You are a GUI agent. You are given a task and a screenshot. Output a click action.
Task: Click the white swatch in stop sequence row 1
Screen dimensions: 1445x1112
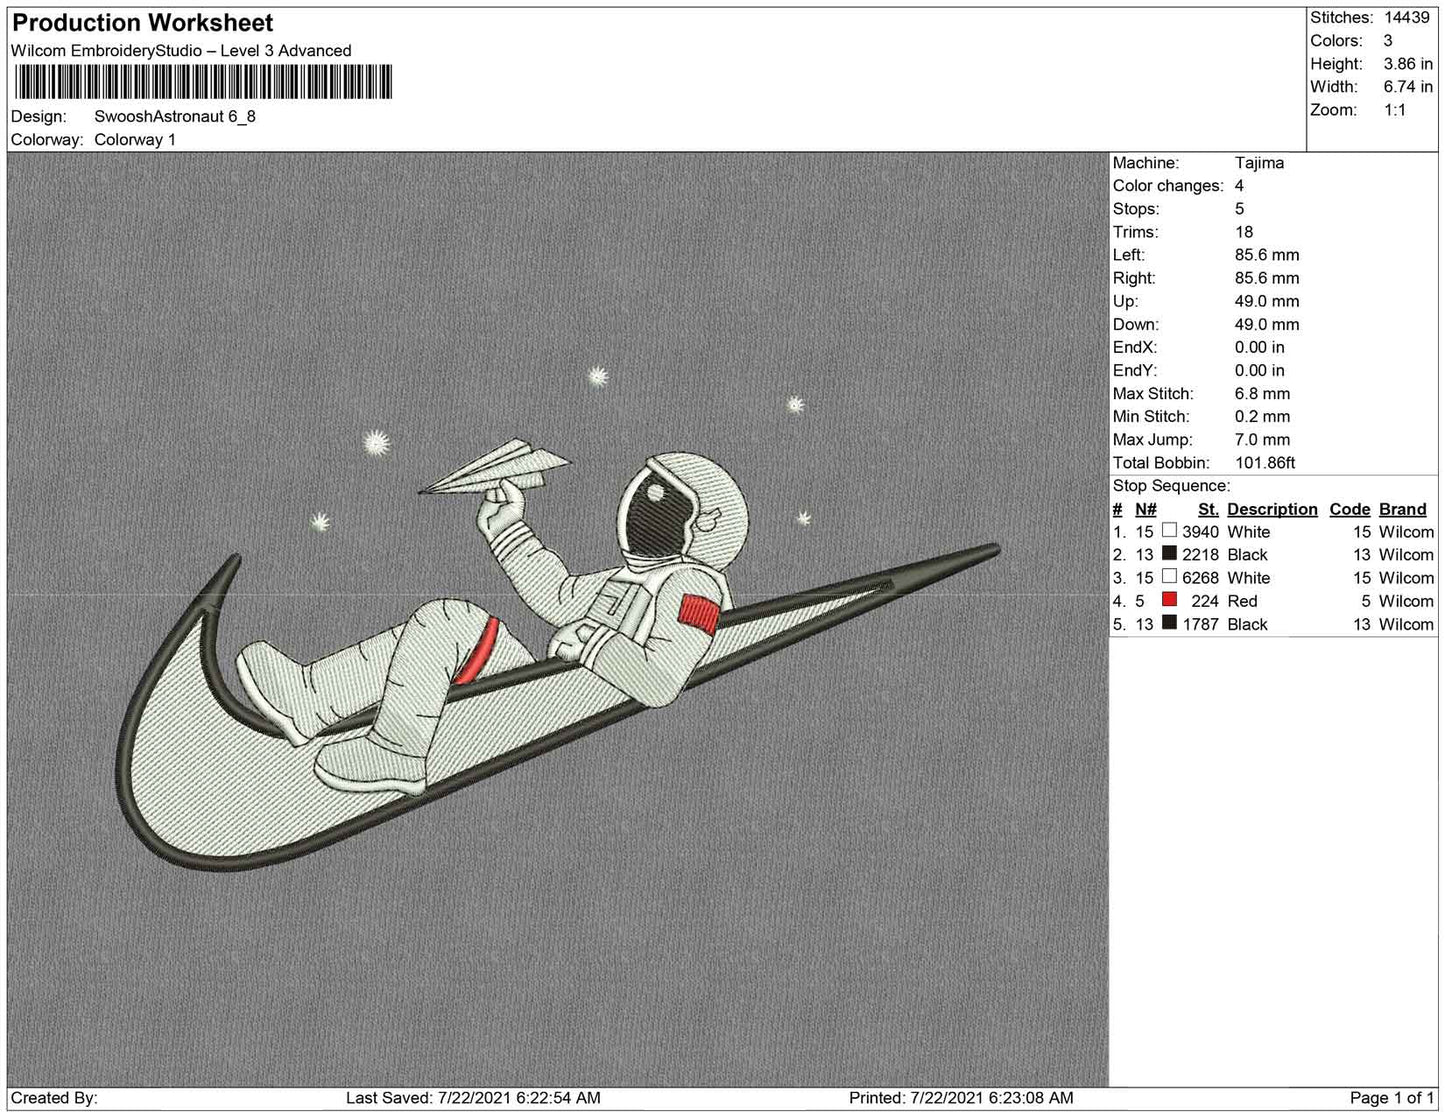point(1169,531)
